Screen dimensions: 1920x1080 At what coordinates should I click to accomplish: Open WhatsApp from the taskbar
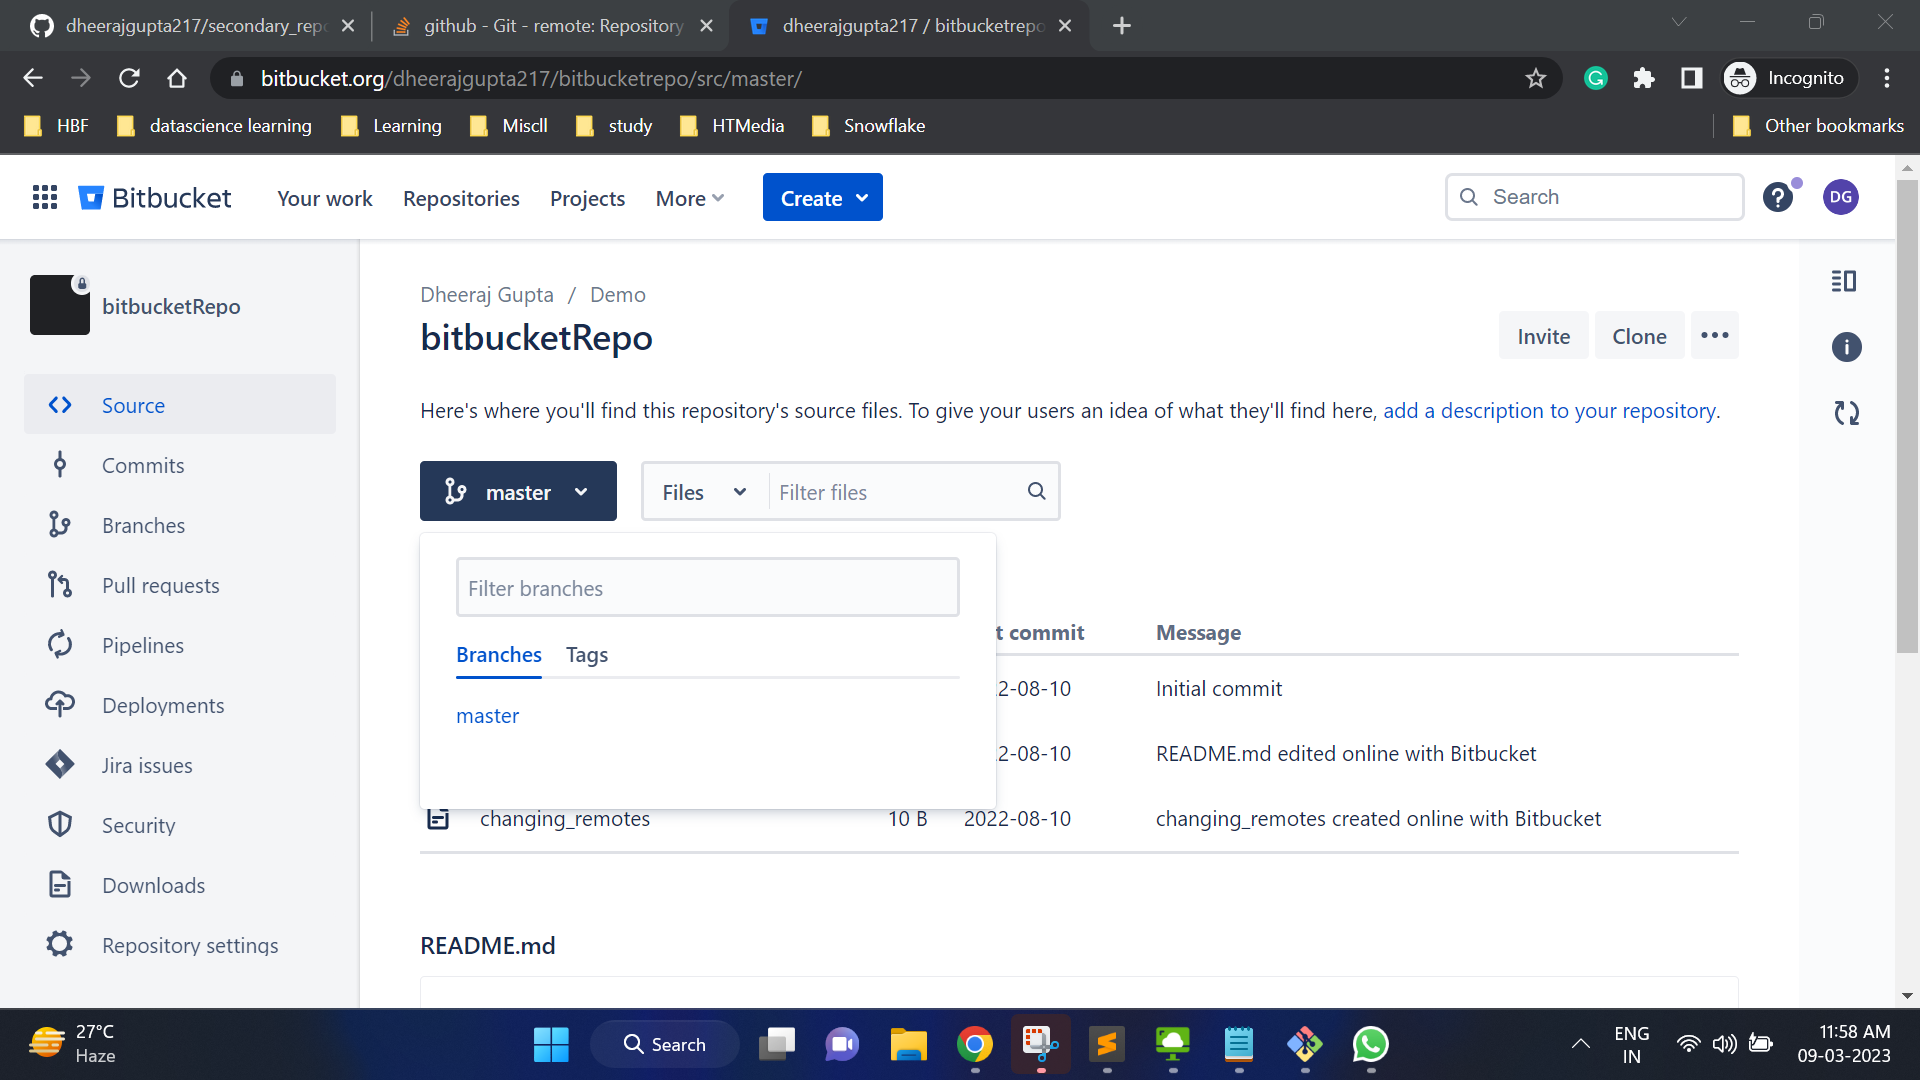click(x=1370, y=1044)
